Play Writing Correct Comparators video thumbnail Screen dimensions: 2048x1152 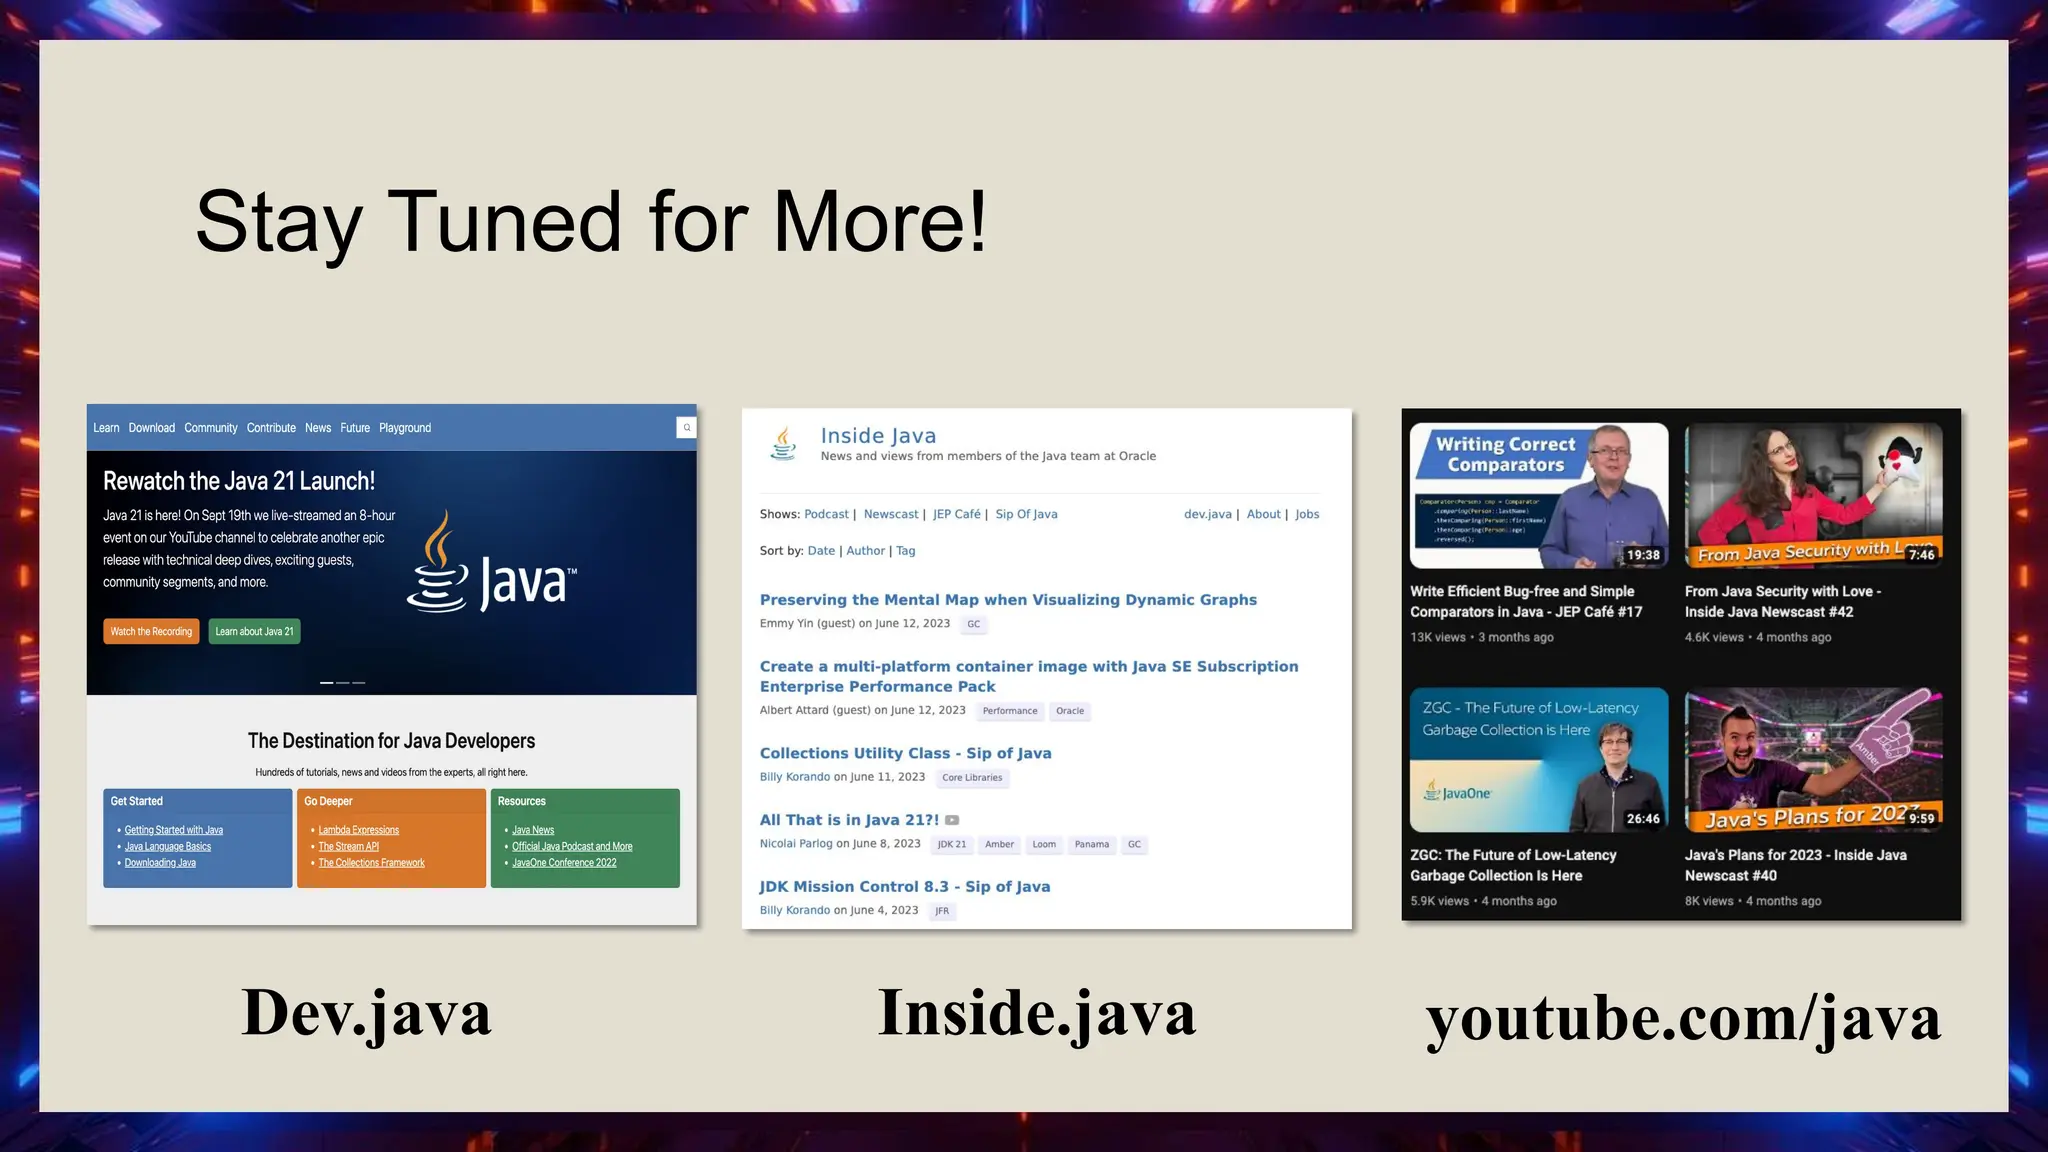1539,495
